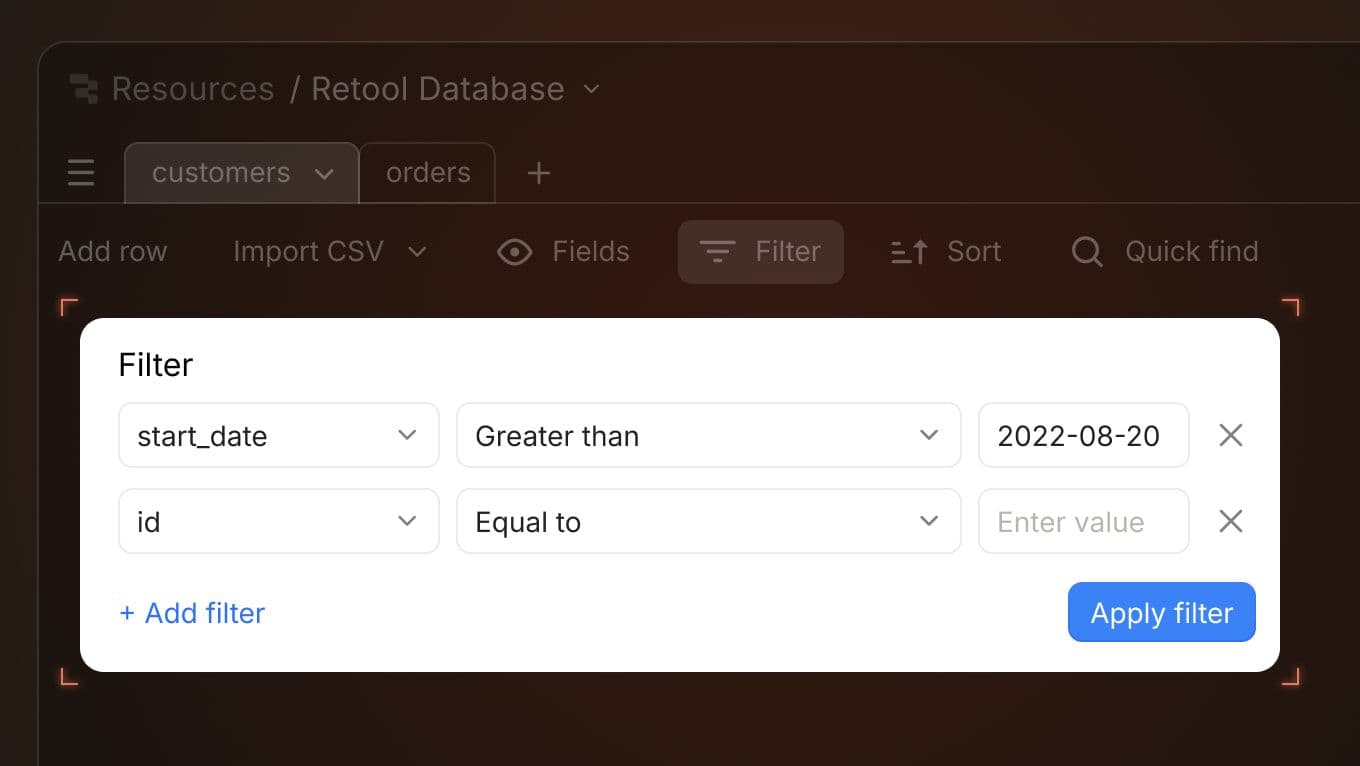
Task: Open the Equal to operator dropdown
Action: coord(709,521)
